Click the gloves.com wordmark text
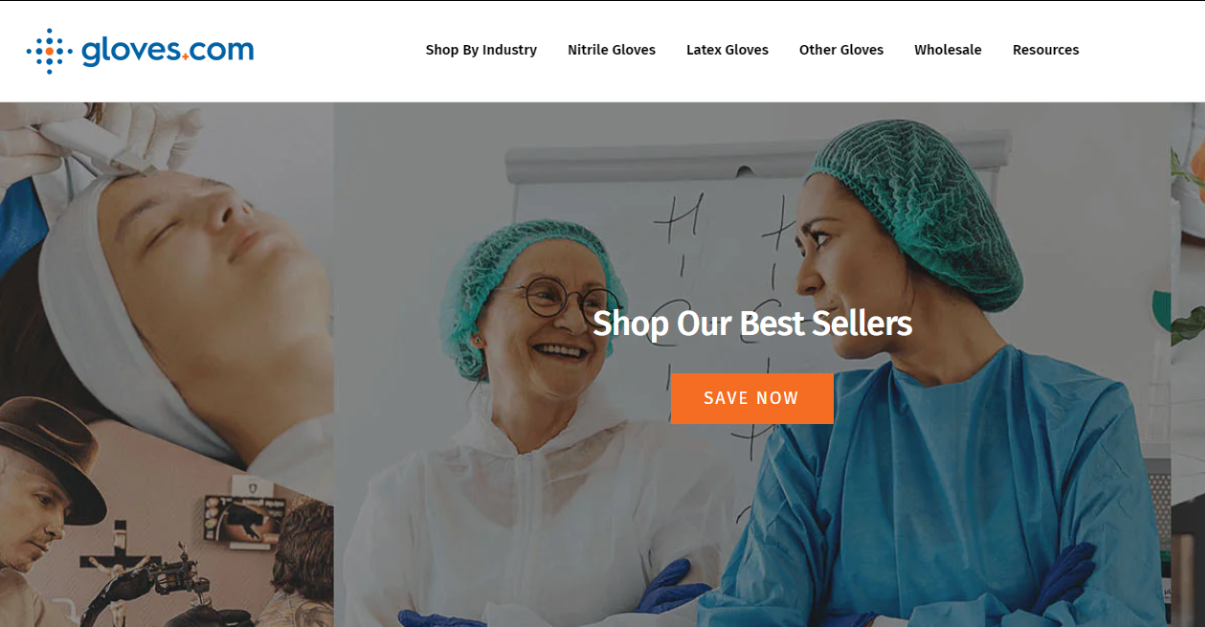This screenshot has height=627, width=1205. [168, 50]
